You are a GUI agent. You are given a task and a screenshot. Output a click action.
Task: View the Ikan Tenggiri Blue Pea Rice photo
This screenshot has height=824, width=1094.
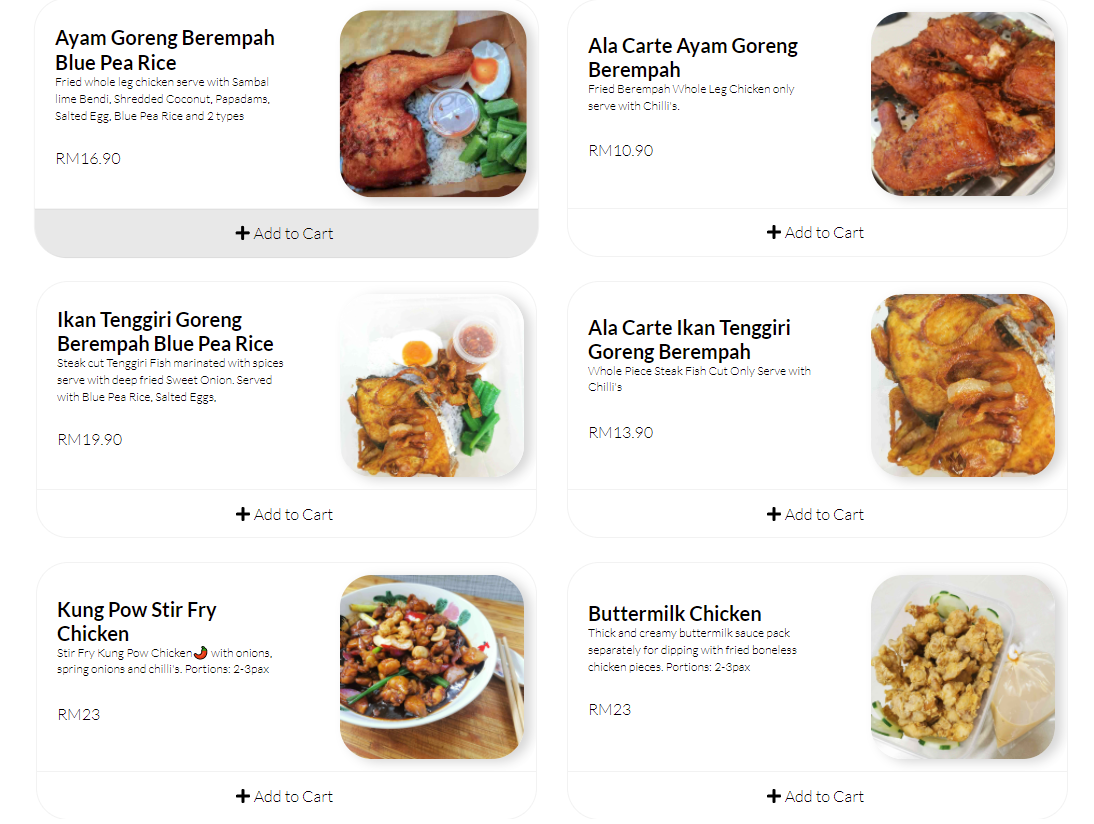433,385
